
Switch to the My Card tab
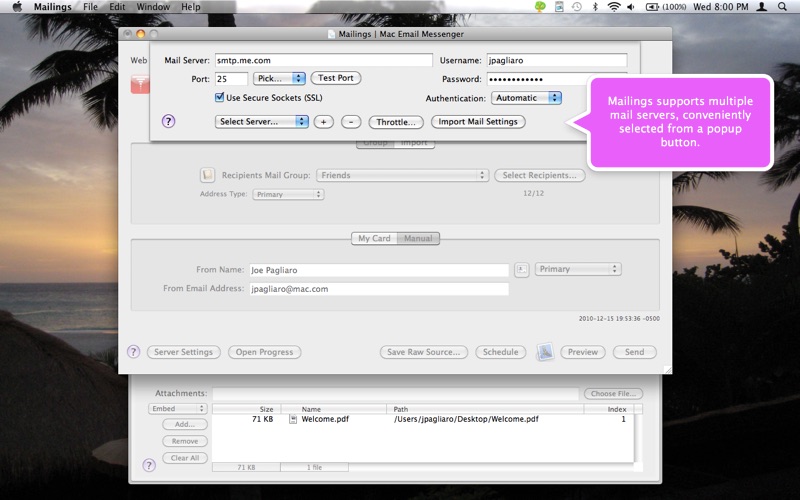coord(374,238)
